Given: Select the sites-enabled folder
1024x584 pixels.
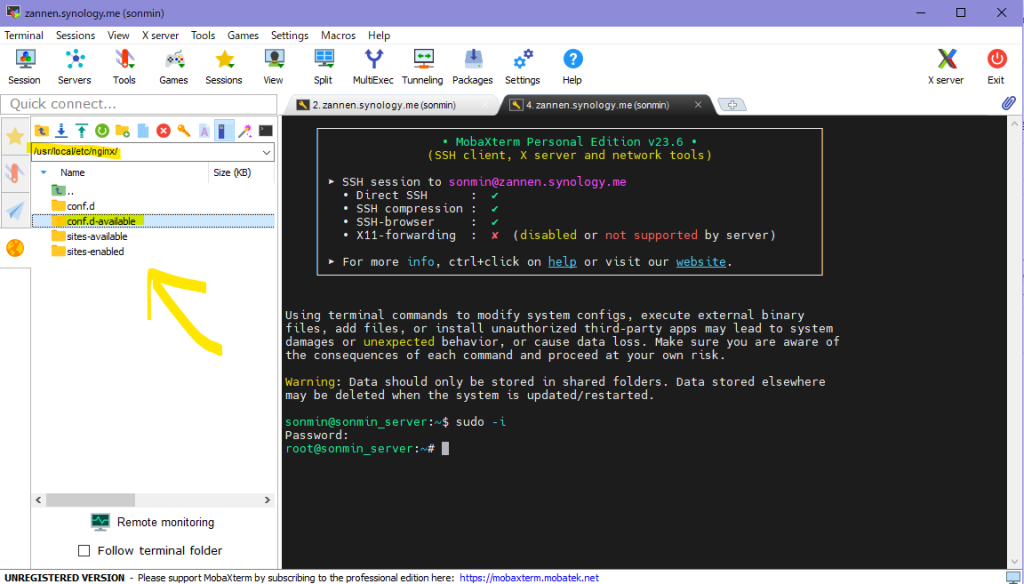Looking at the screenshot, I should coord(94,252).
